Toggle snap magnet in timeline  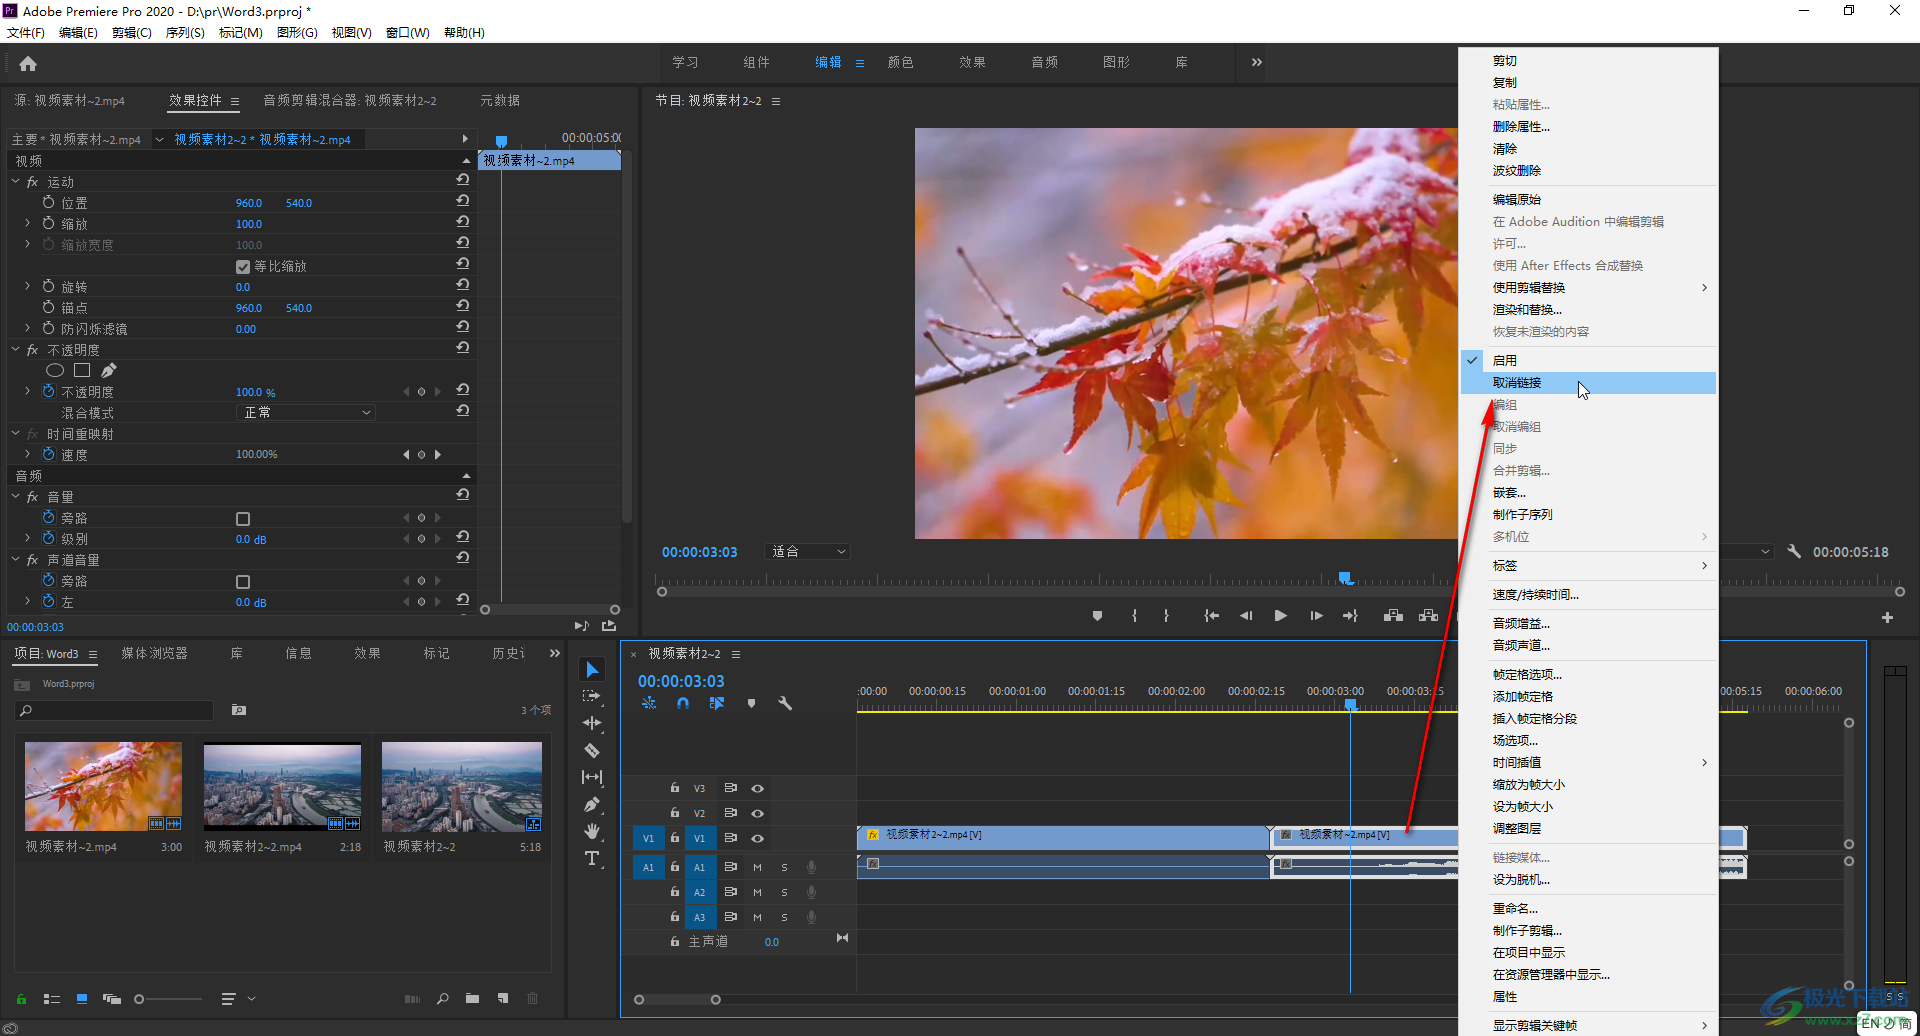[x=683, y=703]
